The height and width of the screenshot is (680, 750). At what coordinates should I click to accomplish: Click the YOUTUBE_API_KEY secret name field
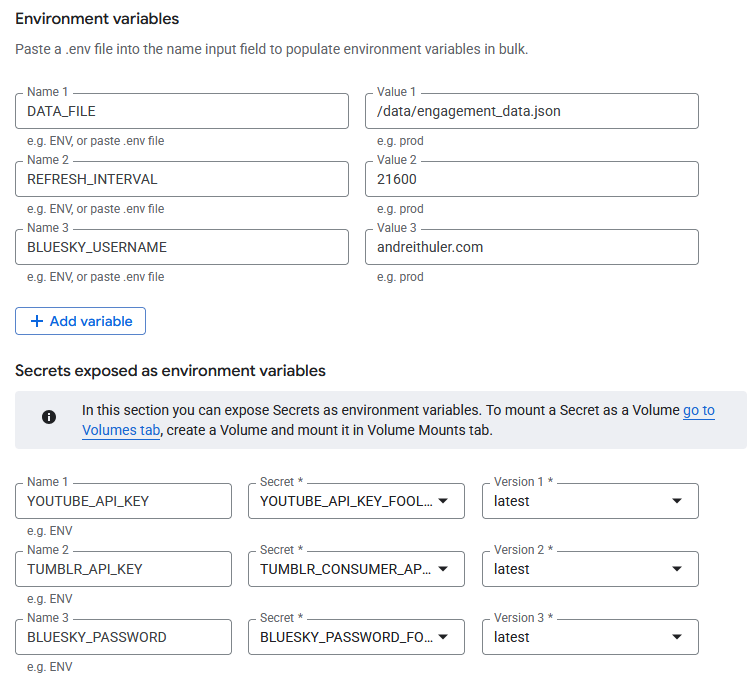(123, 501)
